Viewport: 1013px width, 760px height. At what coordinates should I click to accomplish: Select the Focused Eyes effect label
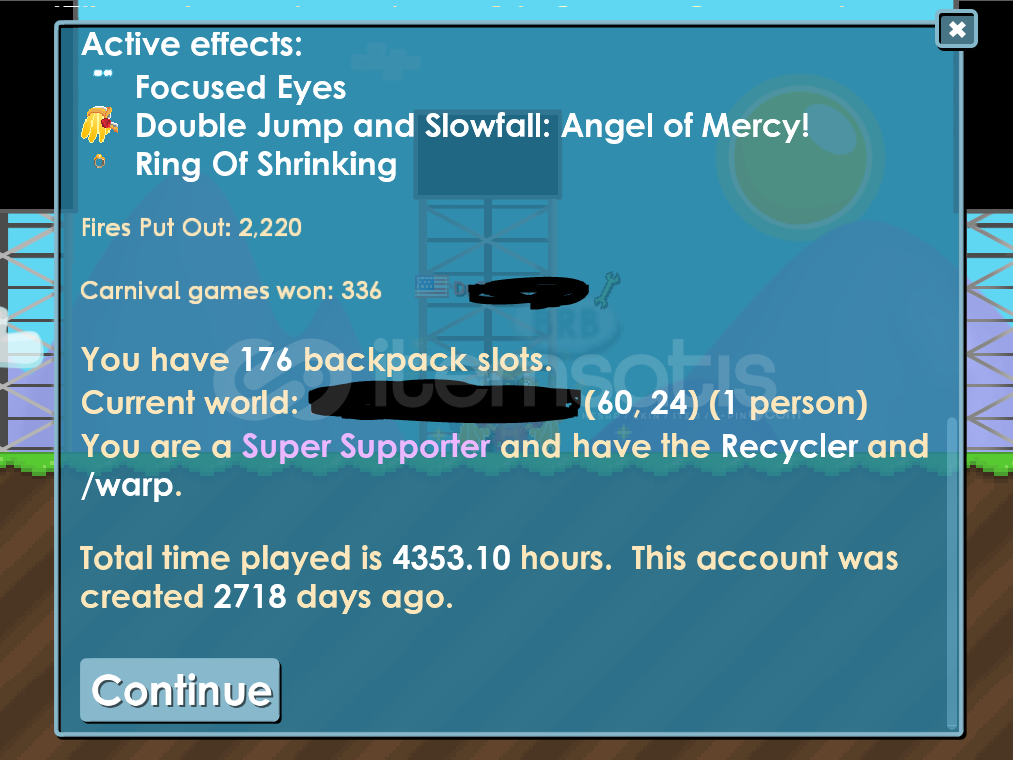(240, 87)
